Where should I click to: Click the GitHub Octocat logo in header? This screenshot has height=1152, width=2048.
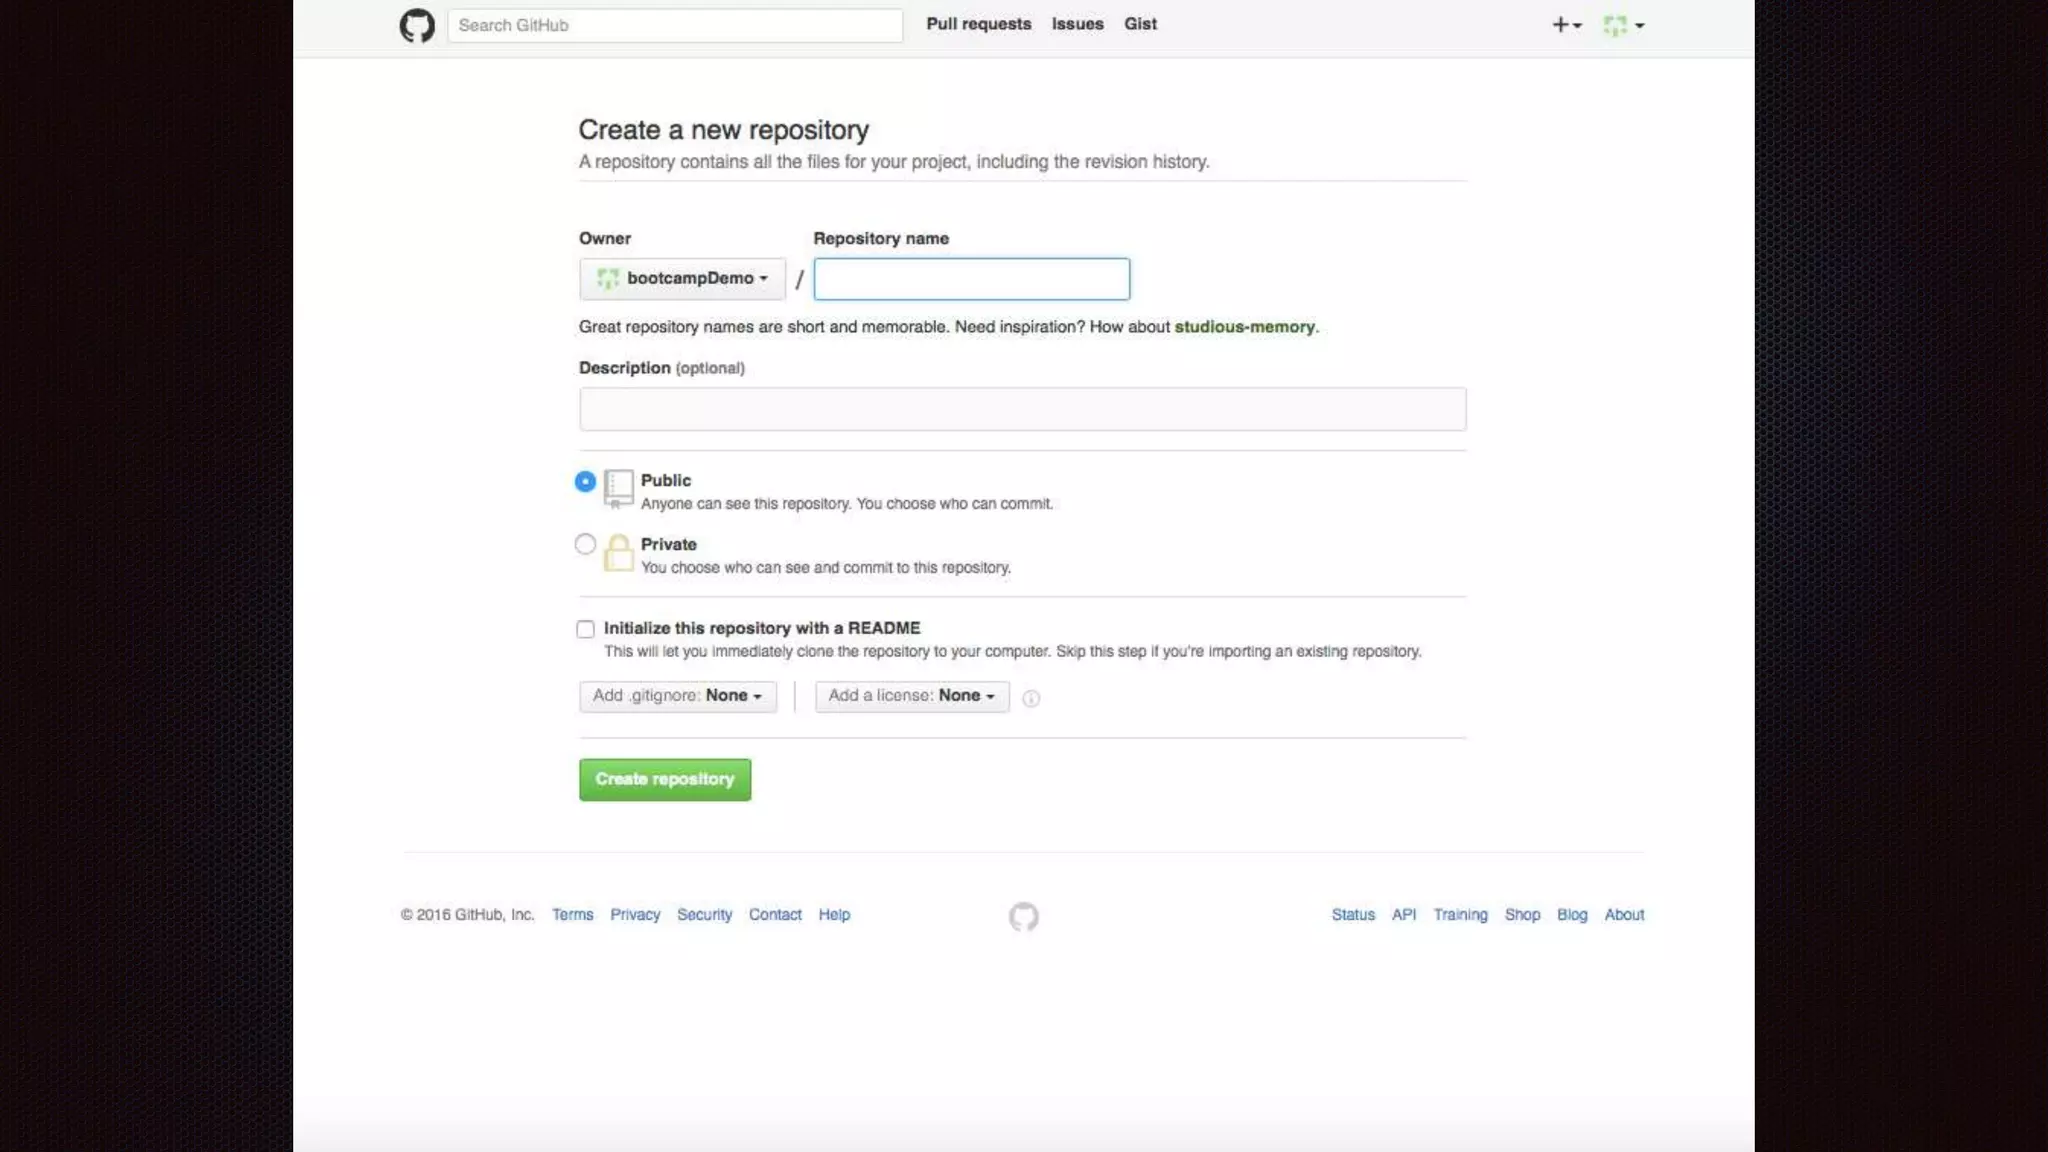pos(417,25)
